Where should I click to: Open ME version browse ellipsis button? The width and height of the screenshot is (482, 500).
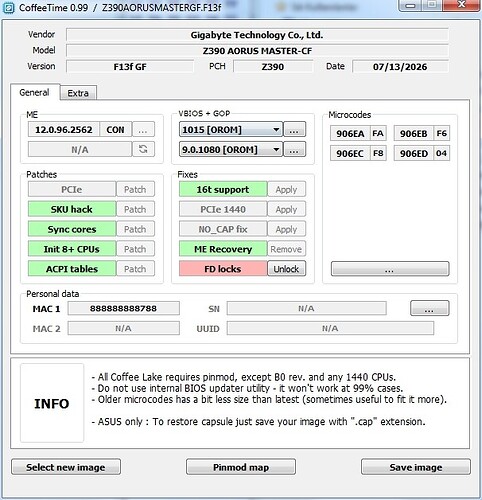click(143, 129)
